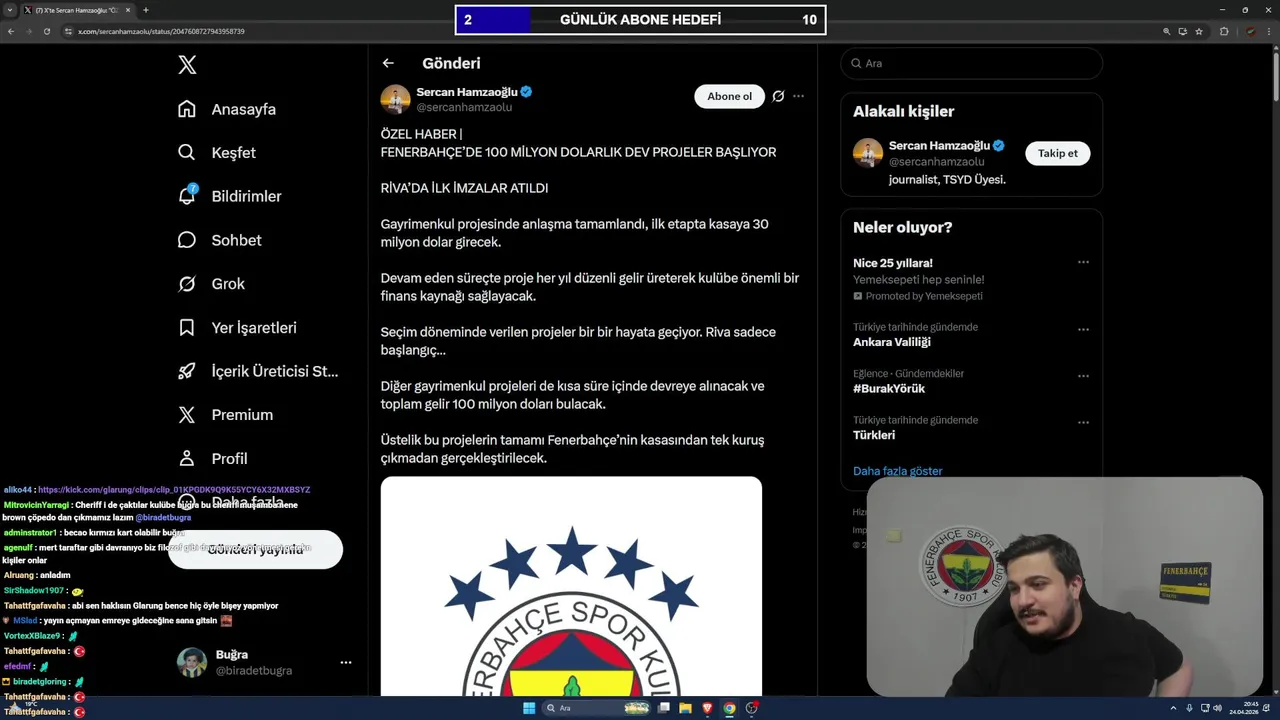Open more options for Ankara Valiliği trend
The width and height of the screenshot is (1280, 720).
point(1083,329)
